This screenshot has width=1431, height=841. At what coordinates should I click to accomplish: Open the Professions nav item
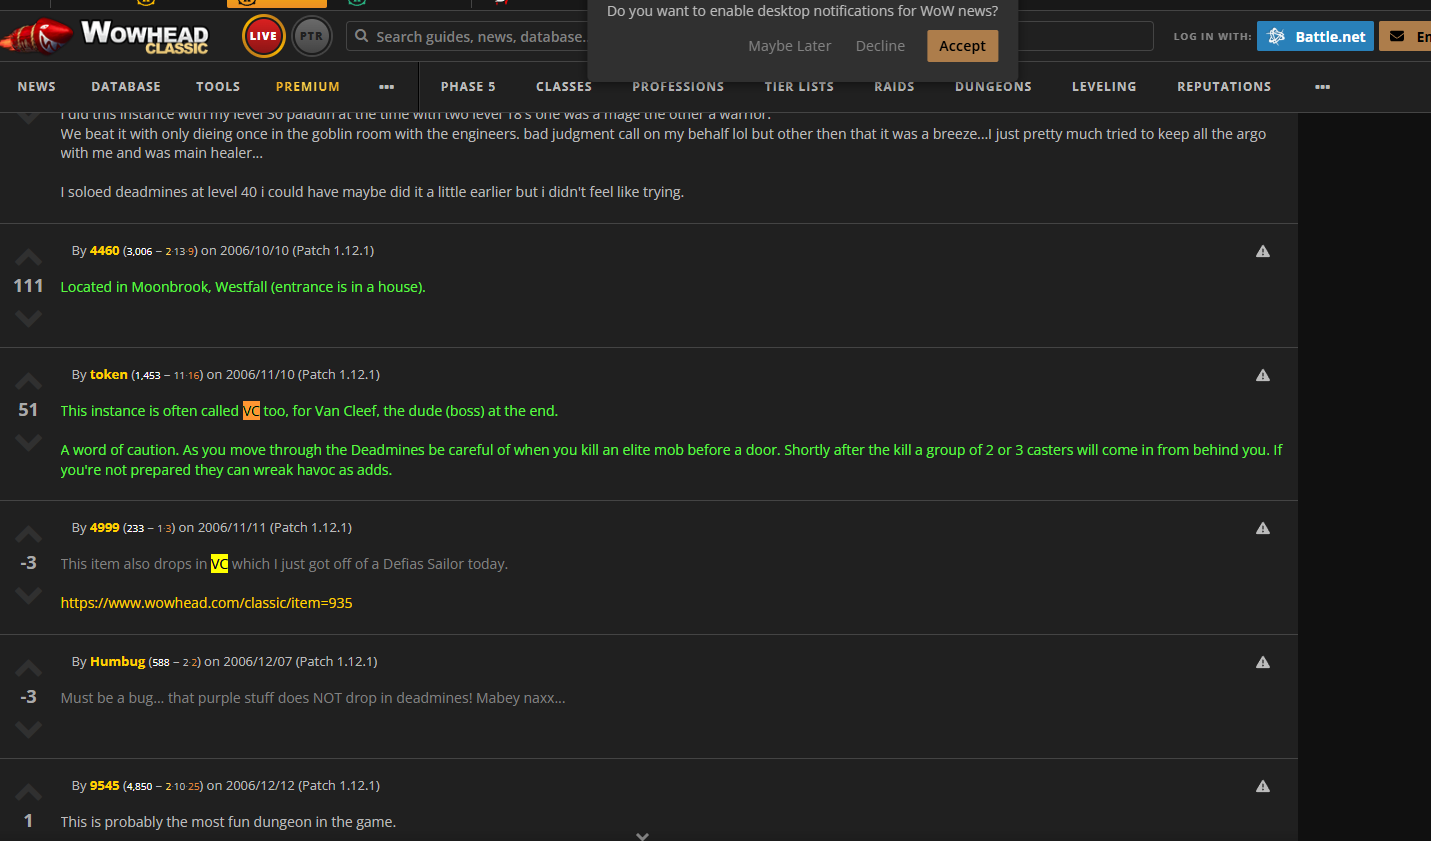tap(678, 87)
